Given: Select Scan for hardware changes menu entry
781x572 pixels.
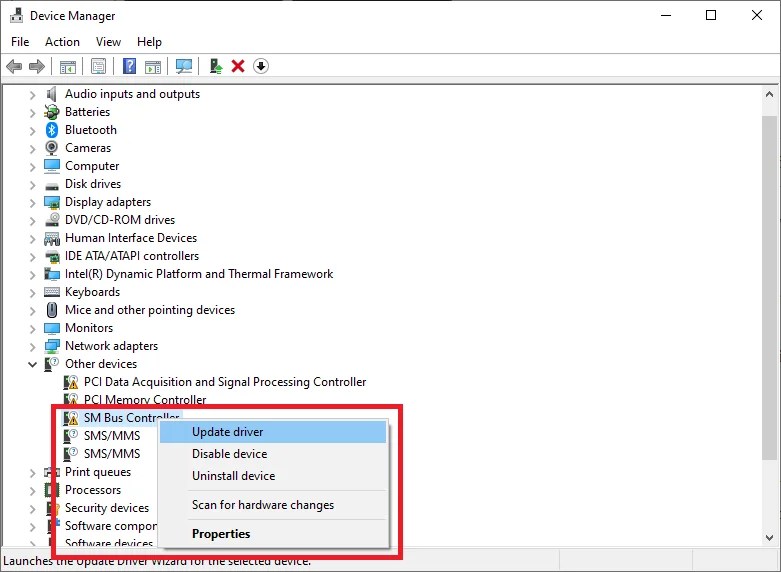Looking at the screenshot, I should point(273,505).
